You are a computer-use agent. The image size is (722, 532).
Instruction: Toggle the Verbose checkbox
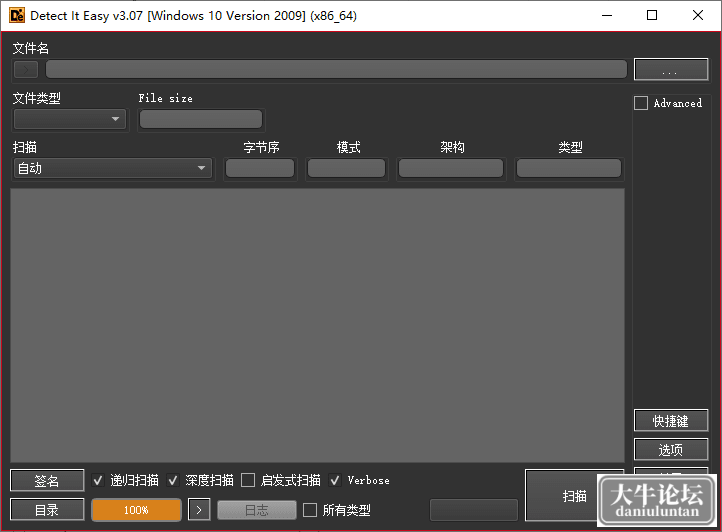(x=335, y=480)
